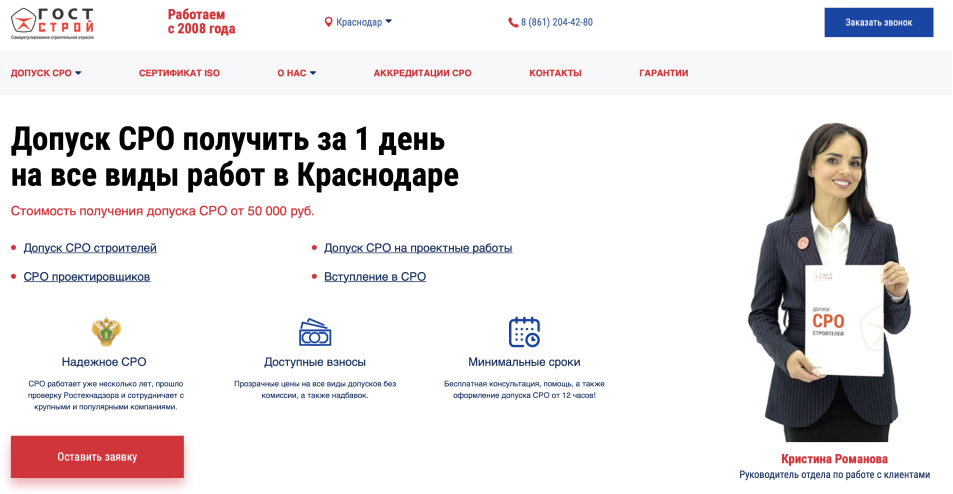Click the phone handset icon
The width and height of the screenshot is (953, 494).
513,22
